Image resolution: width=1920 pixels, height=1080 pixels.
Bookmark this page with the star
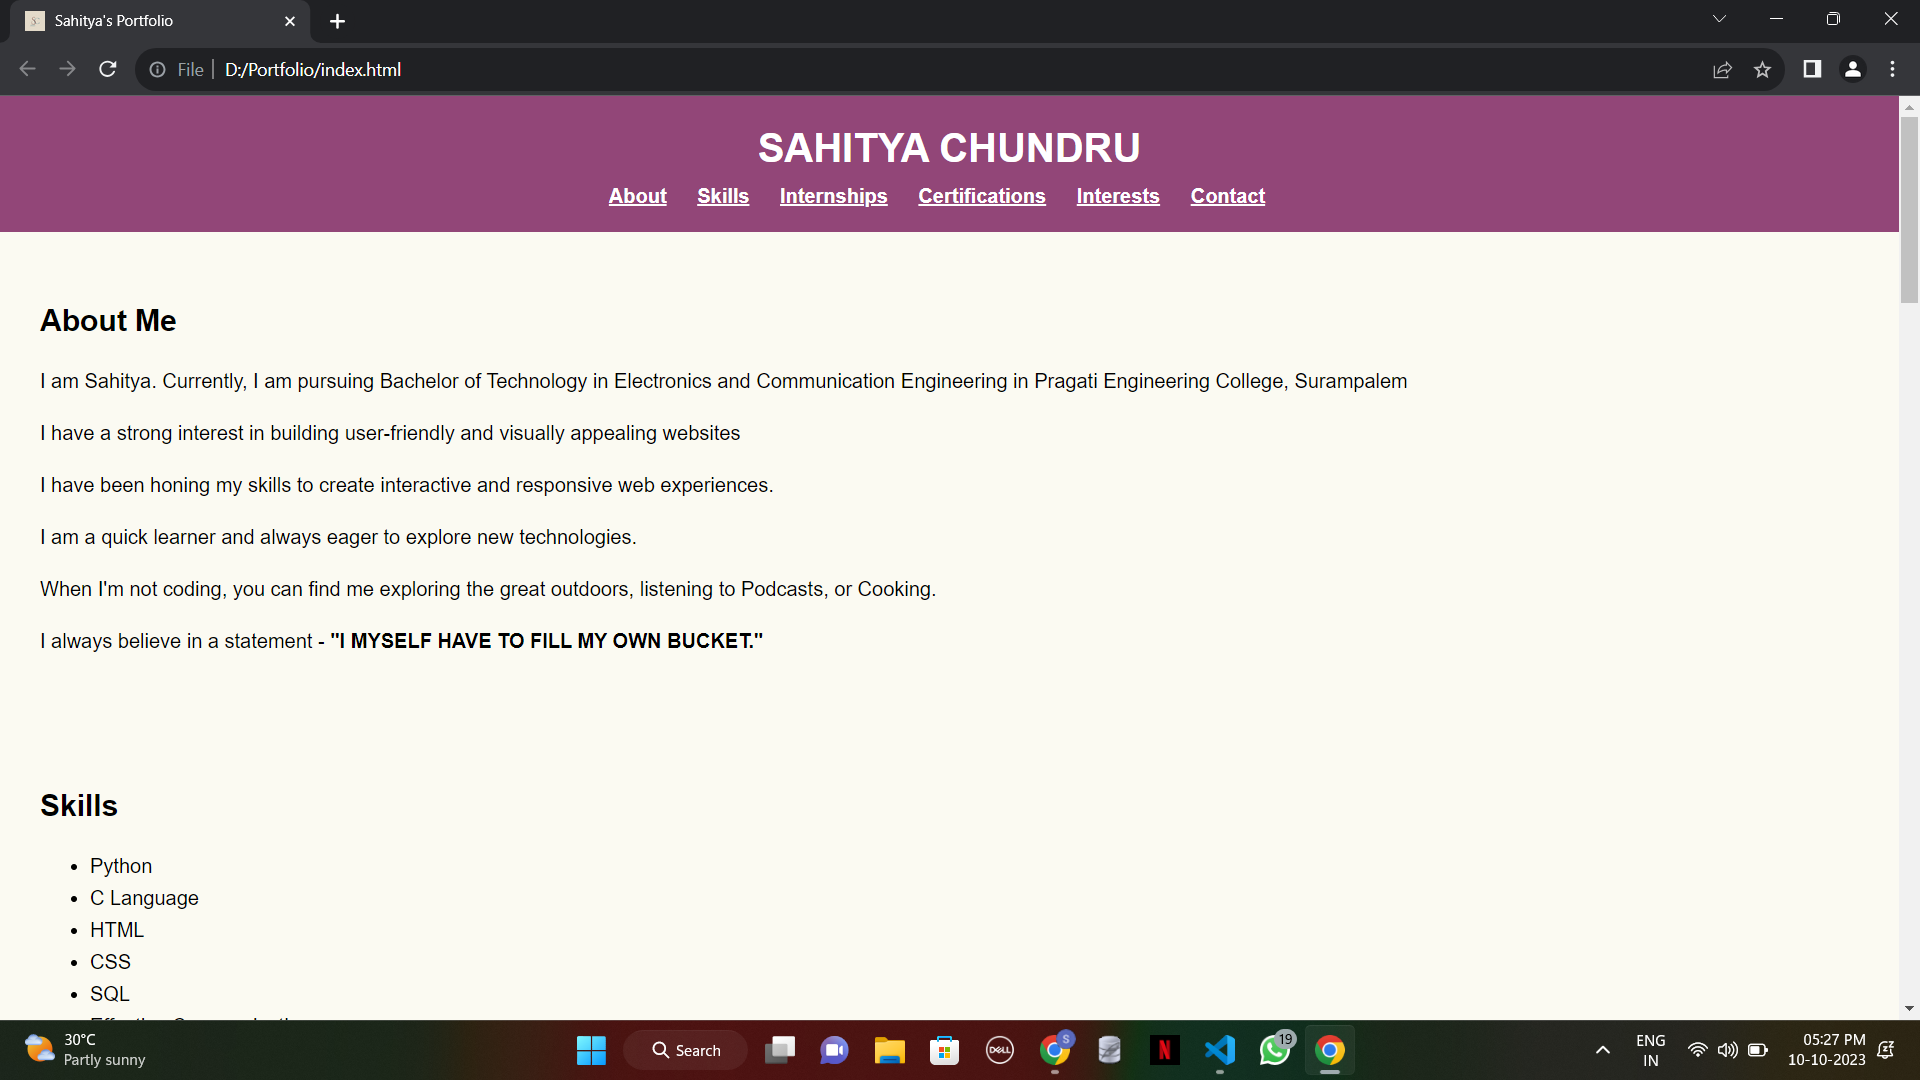1763,69
